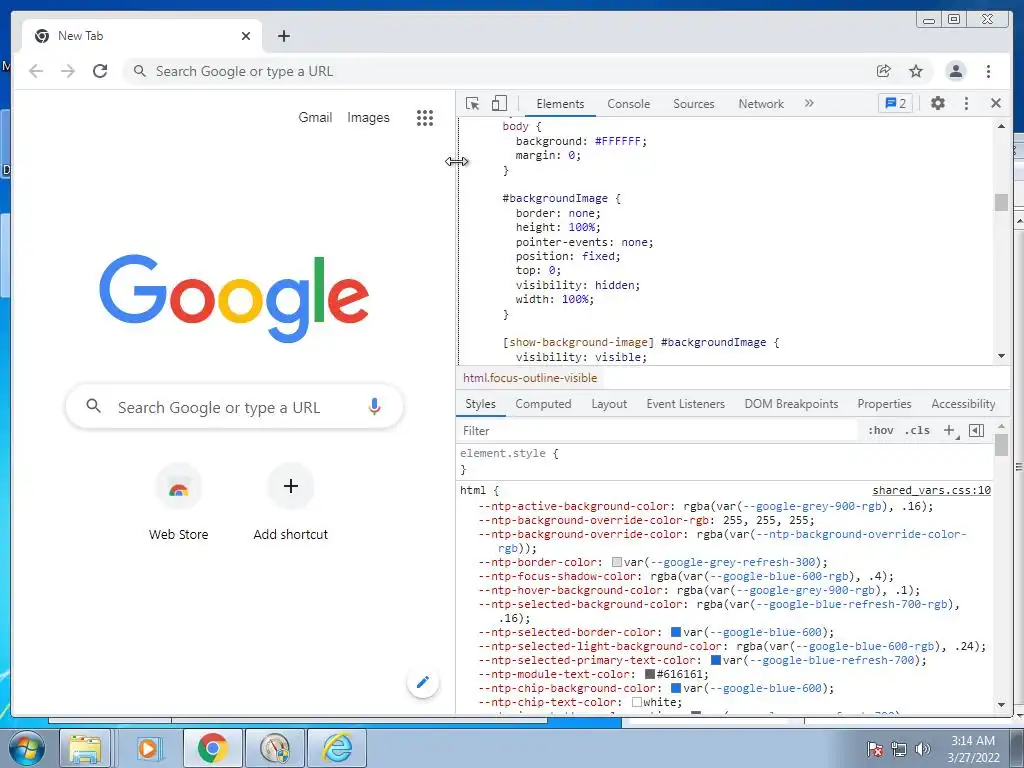Open the --ntp-chip-text-color white swatch
The height and width of the screenshot is (768, 1024).
(637, 702)
